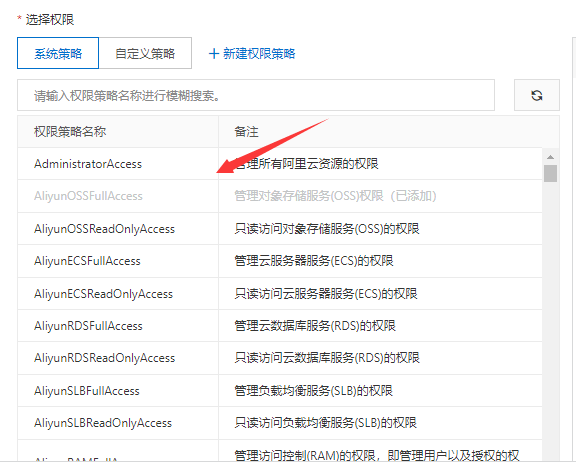Select the disabled AliyunOSSFullAccess policy
This screenshot has width=576, height=463.
pyautogui.click(x=88, y=196)
